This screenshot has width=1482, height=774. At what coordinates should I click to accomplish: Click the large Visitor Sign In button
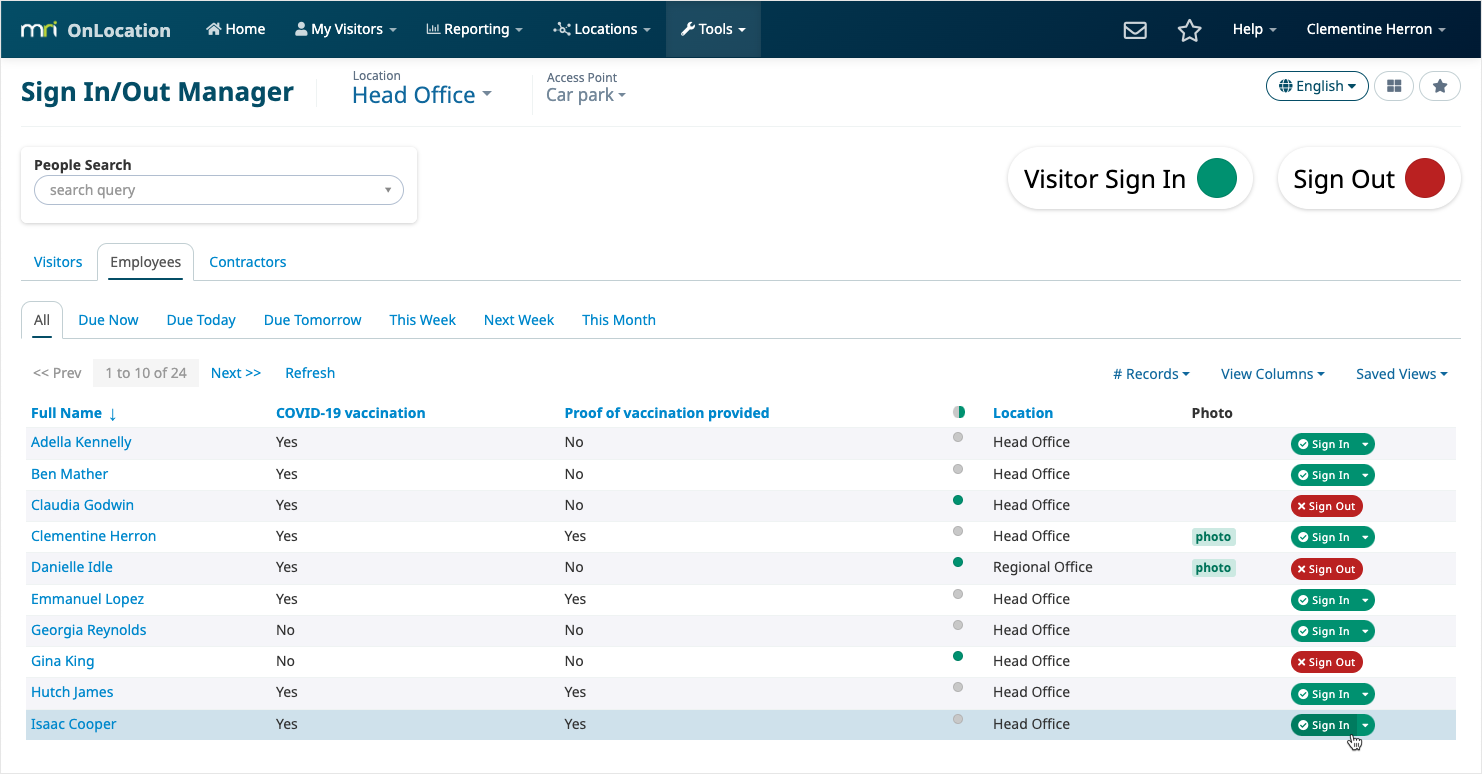[x=1130, y=179]
